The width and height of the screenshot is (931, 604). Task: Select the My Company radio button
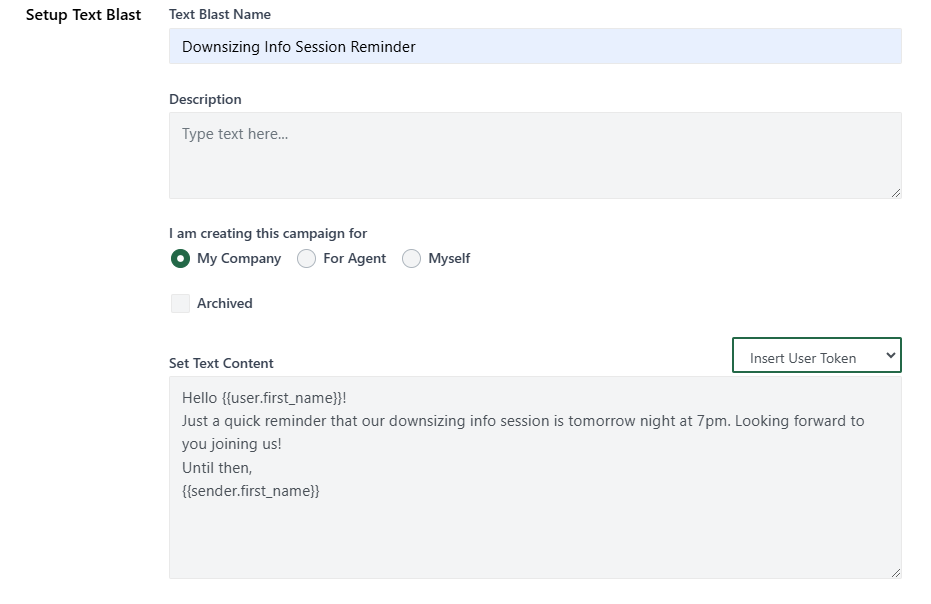[181, 258]
